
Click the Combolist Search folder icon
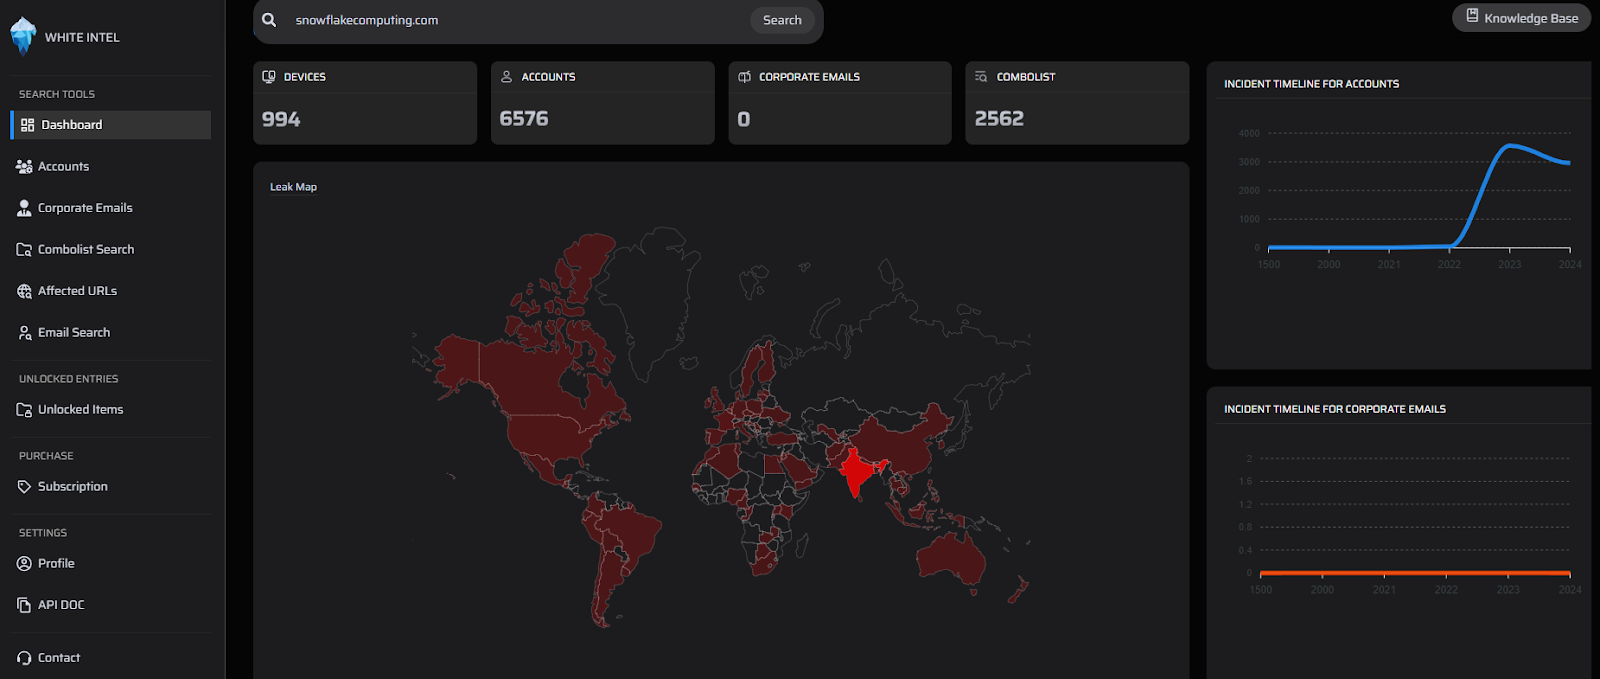click(x=24, y=250)
